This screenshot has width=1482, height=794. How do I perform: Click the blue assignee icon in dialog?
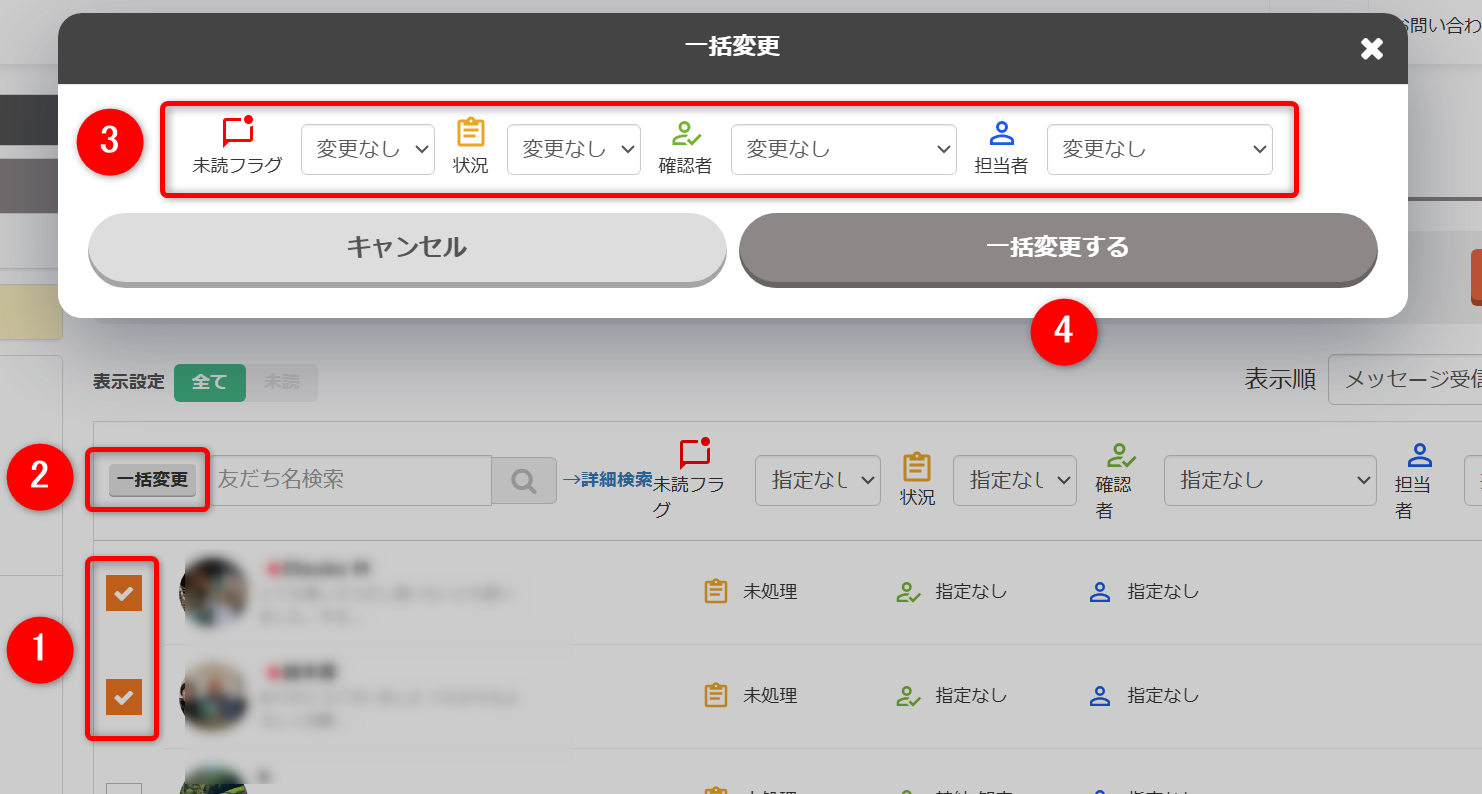click(1001, 133)
